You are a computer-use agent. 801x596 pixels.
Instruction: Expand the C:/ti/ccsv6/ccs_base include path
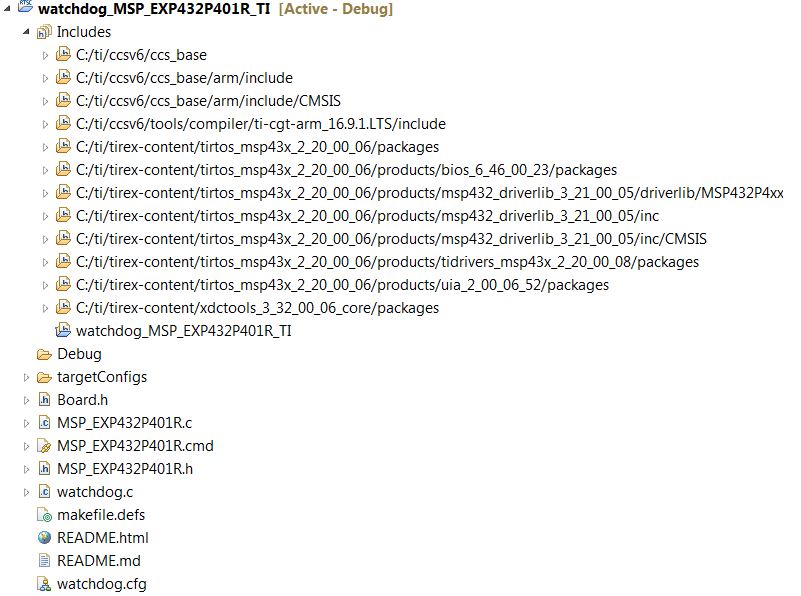pyautogui.click(x=45, y=55)
